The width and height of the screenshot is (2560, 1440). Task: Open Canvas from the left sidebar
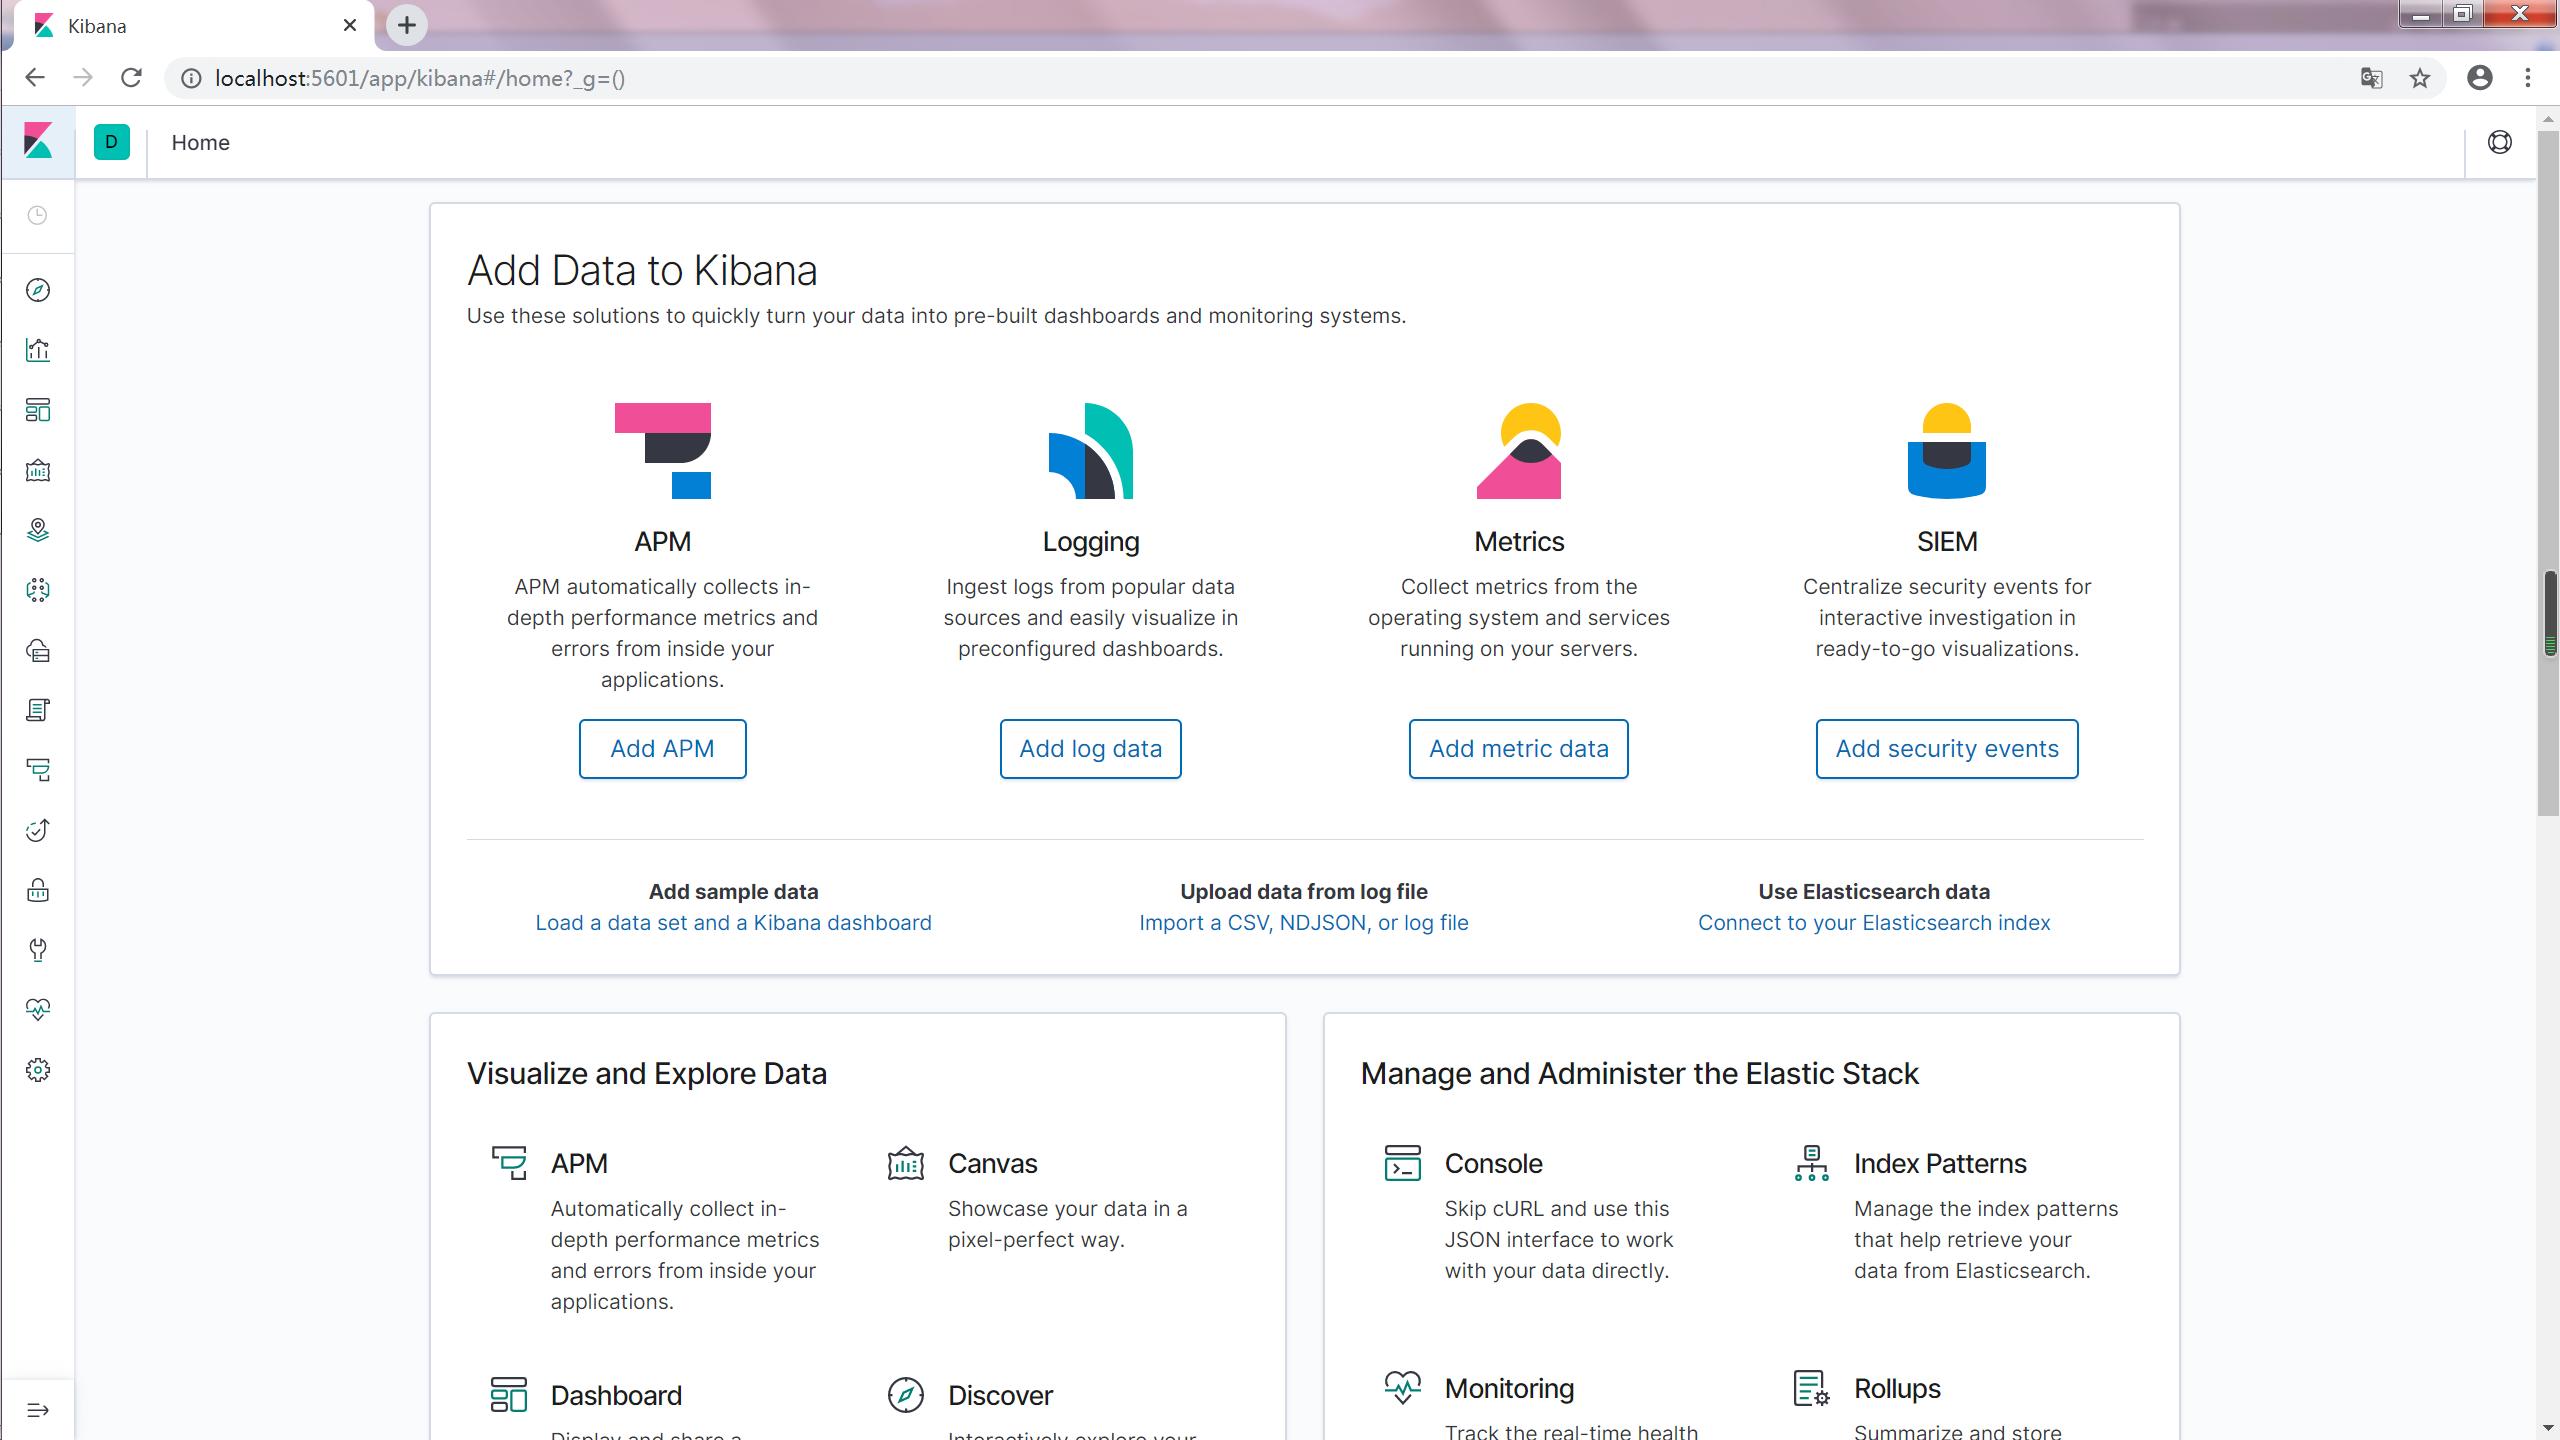click(x=38, y=470)
